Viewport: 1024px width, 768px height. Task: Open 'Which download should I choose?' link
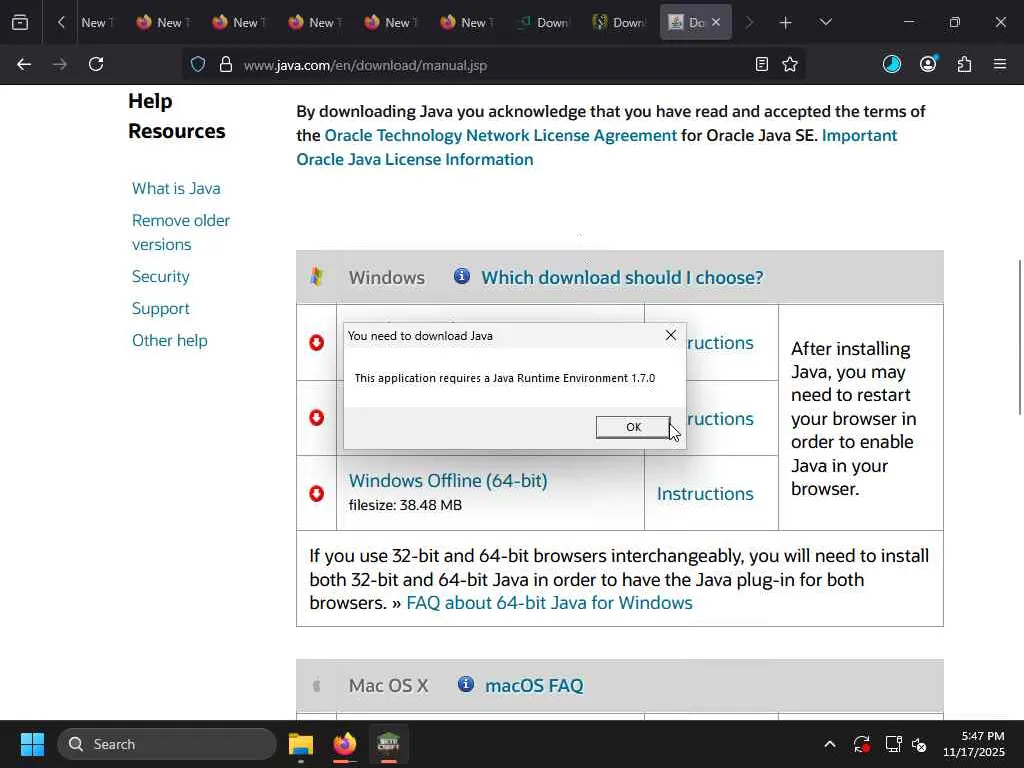tap(622, 278)
